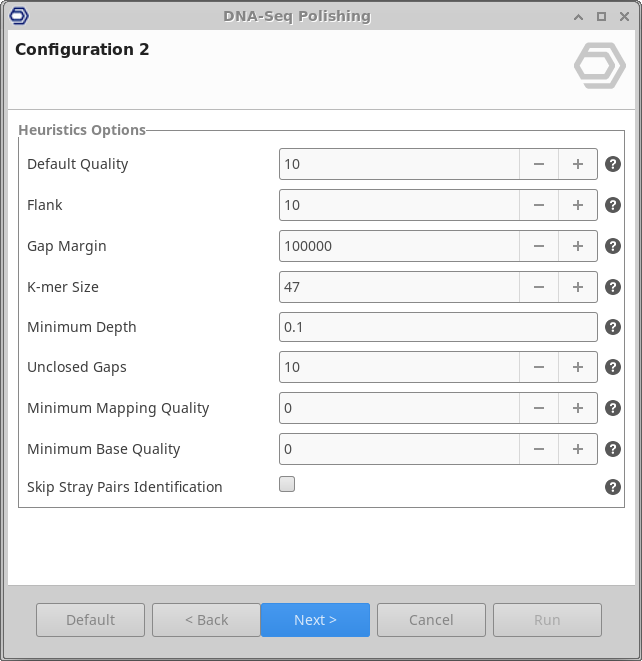Show Minimum Mapping Quality help

point(613,408)
